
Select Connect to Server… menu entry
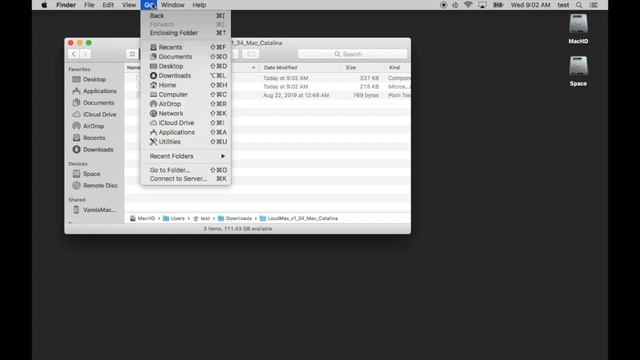point(186,179)
